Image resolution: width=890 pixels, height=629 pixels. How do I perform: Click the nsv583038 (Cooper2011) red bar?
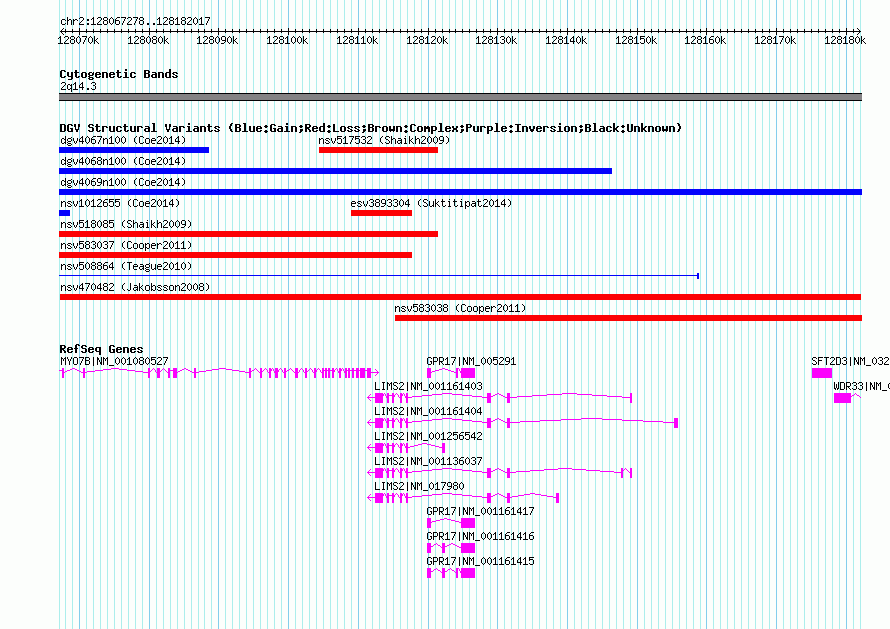(x=628, y=318)
